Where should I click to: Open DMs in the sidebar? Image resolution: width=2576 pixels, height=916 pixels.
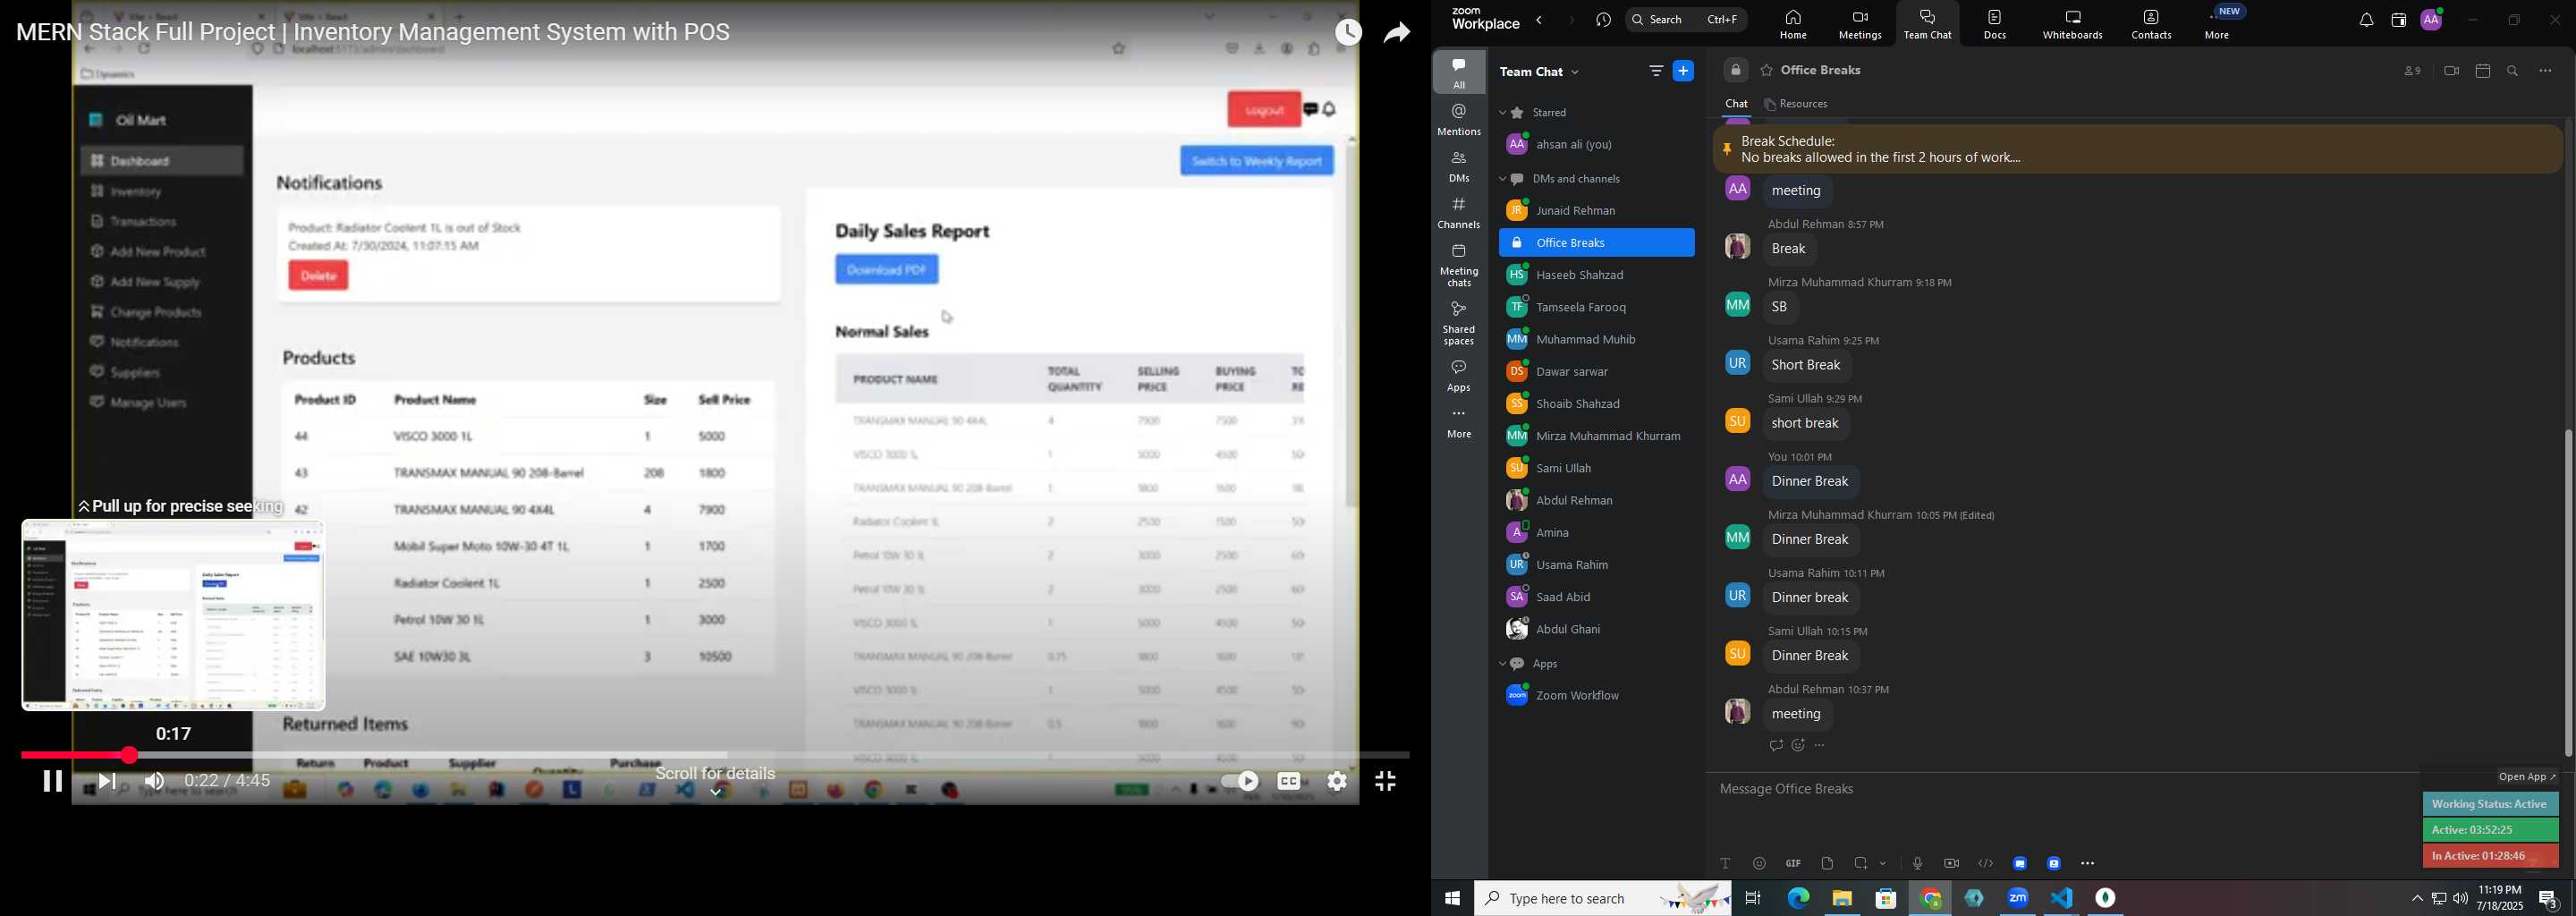pyautogui.click(x=1459, y=166)
